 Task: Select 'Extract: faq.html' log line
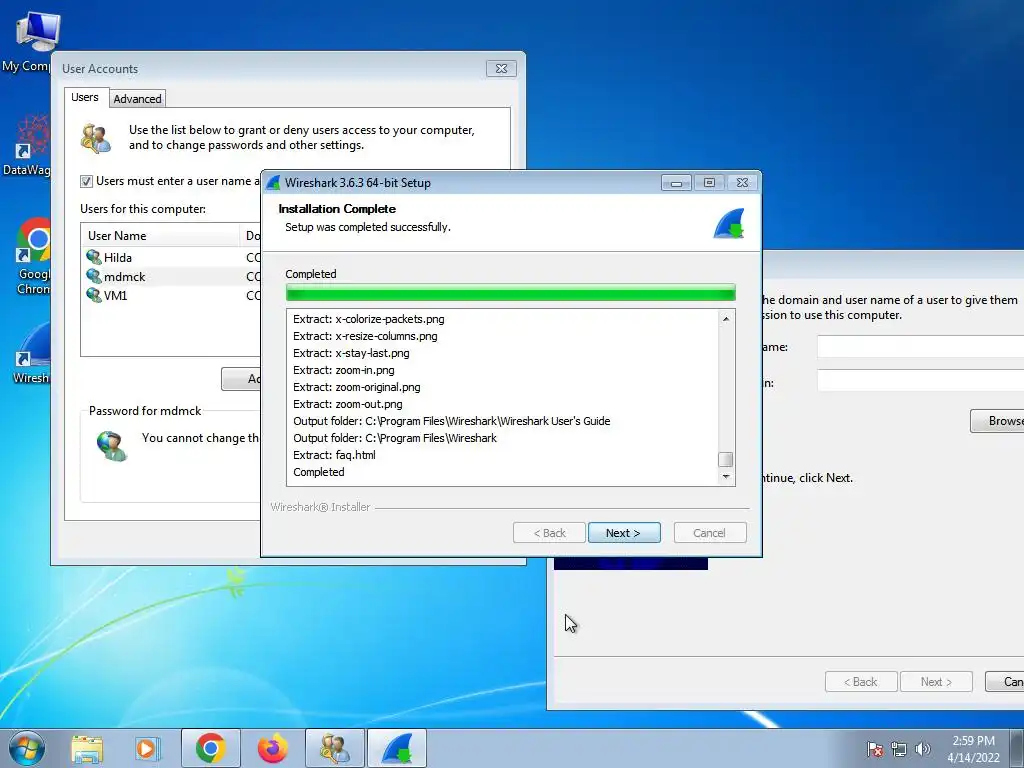coord(334,455)
